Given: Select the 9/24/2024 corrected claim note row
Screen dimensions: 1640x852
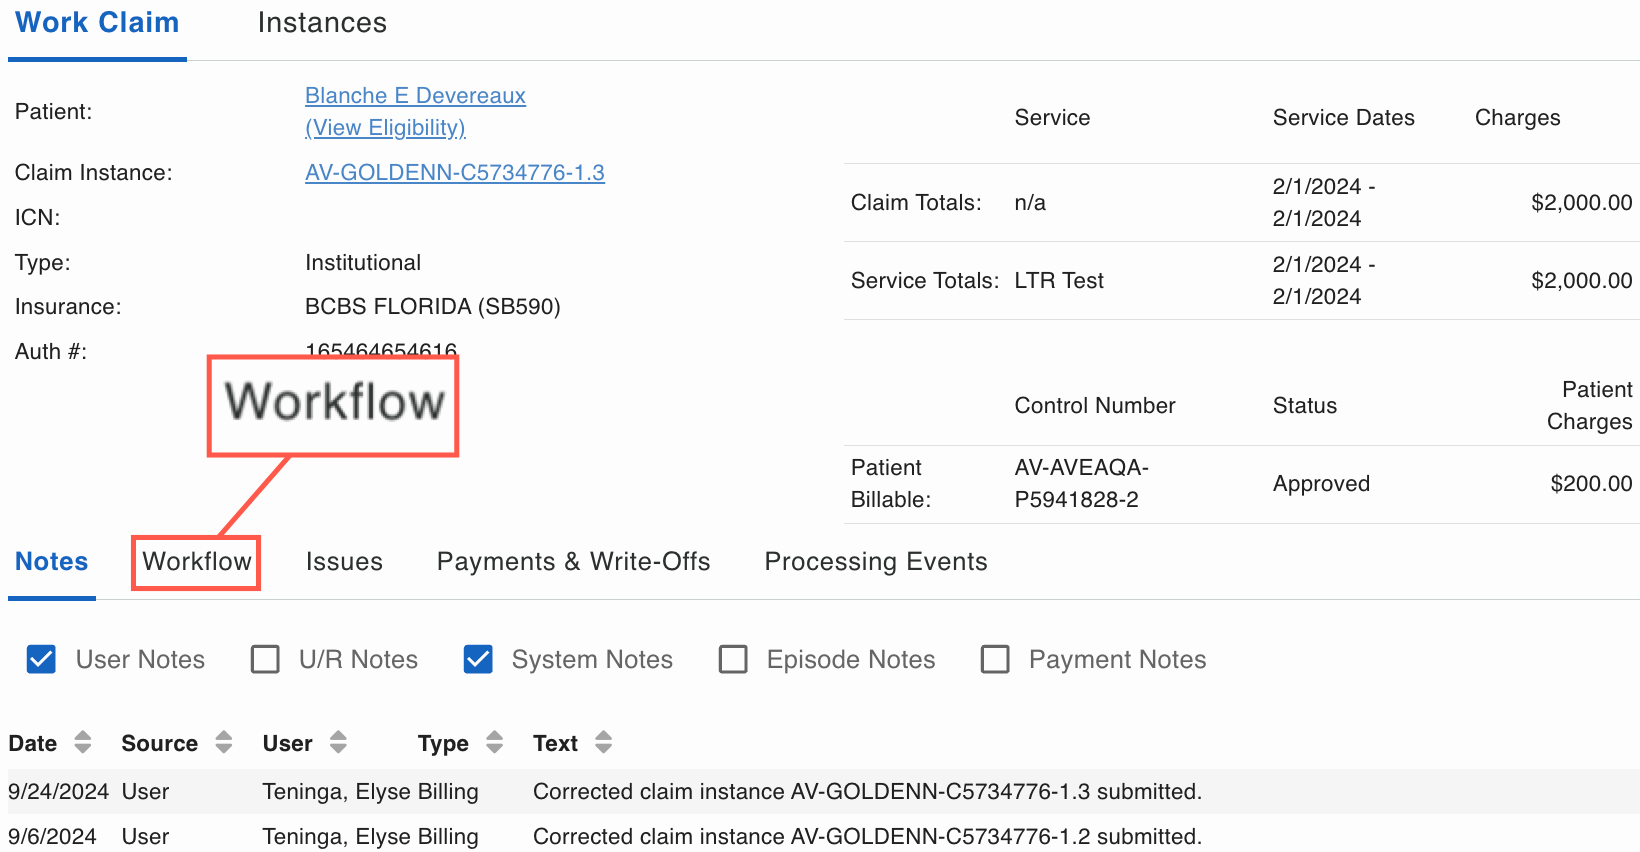Looking at the screenshot, I should click(x=820, y=792).
